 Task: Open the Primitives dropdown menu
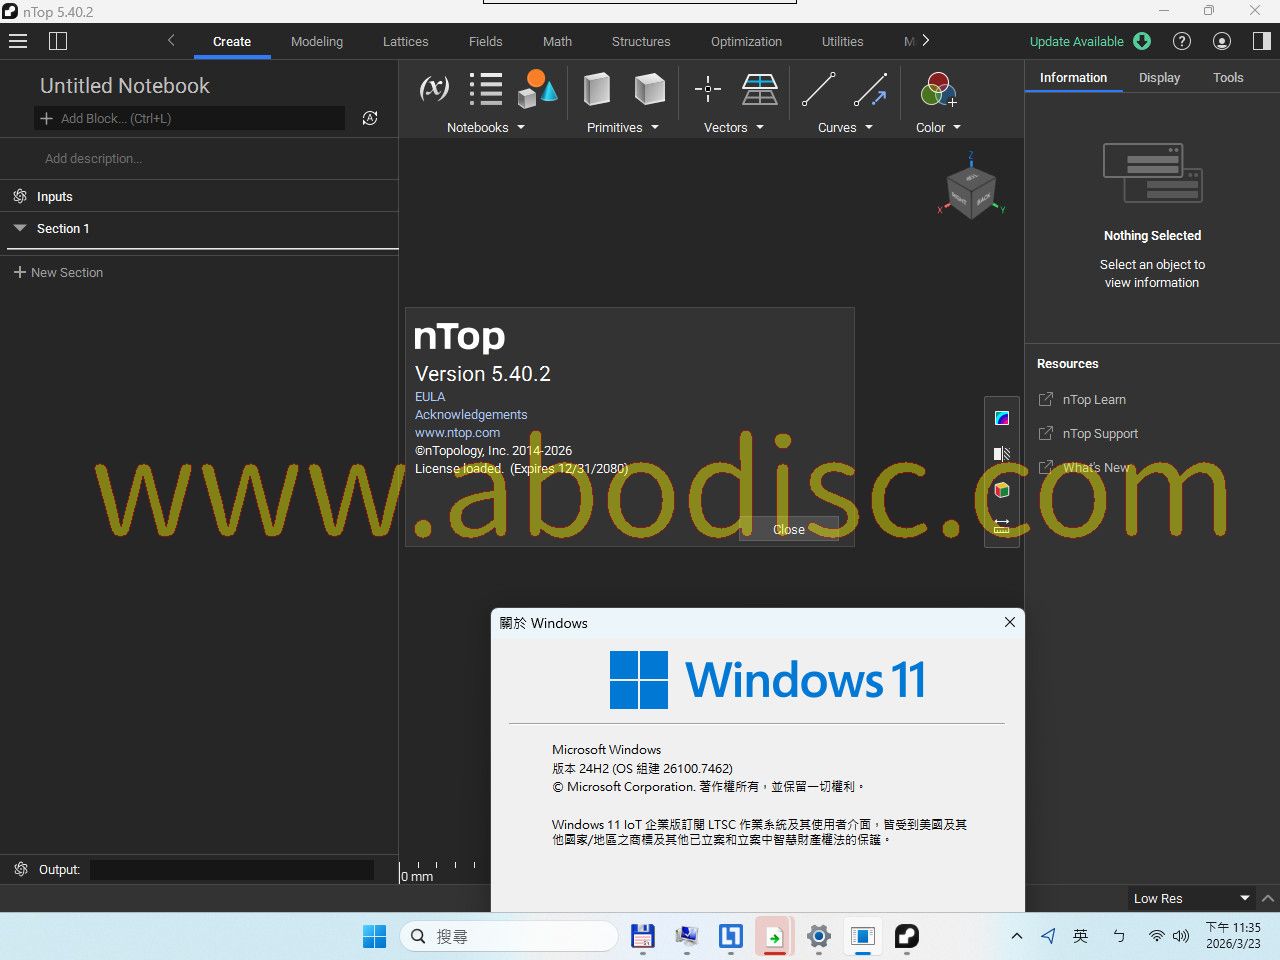622,128
